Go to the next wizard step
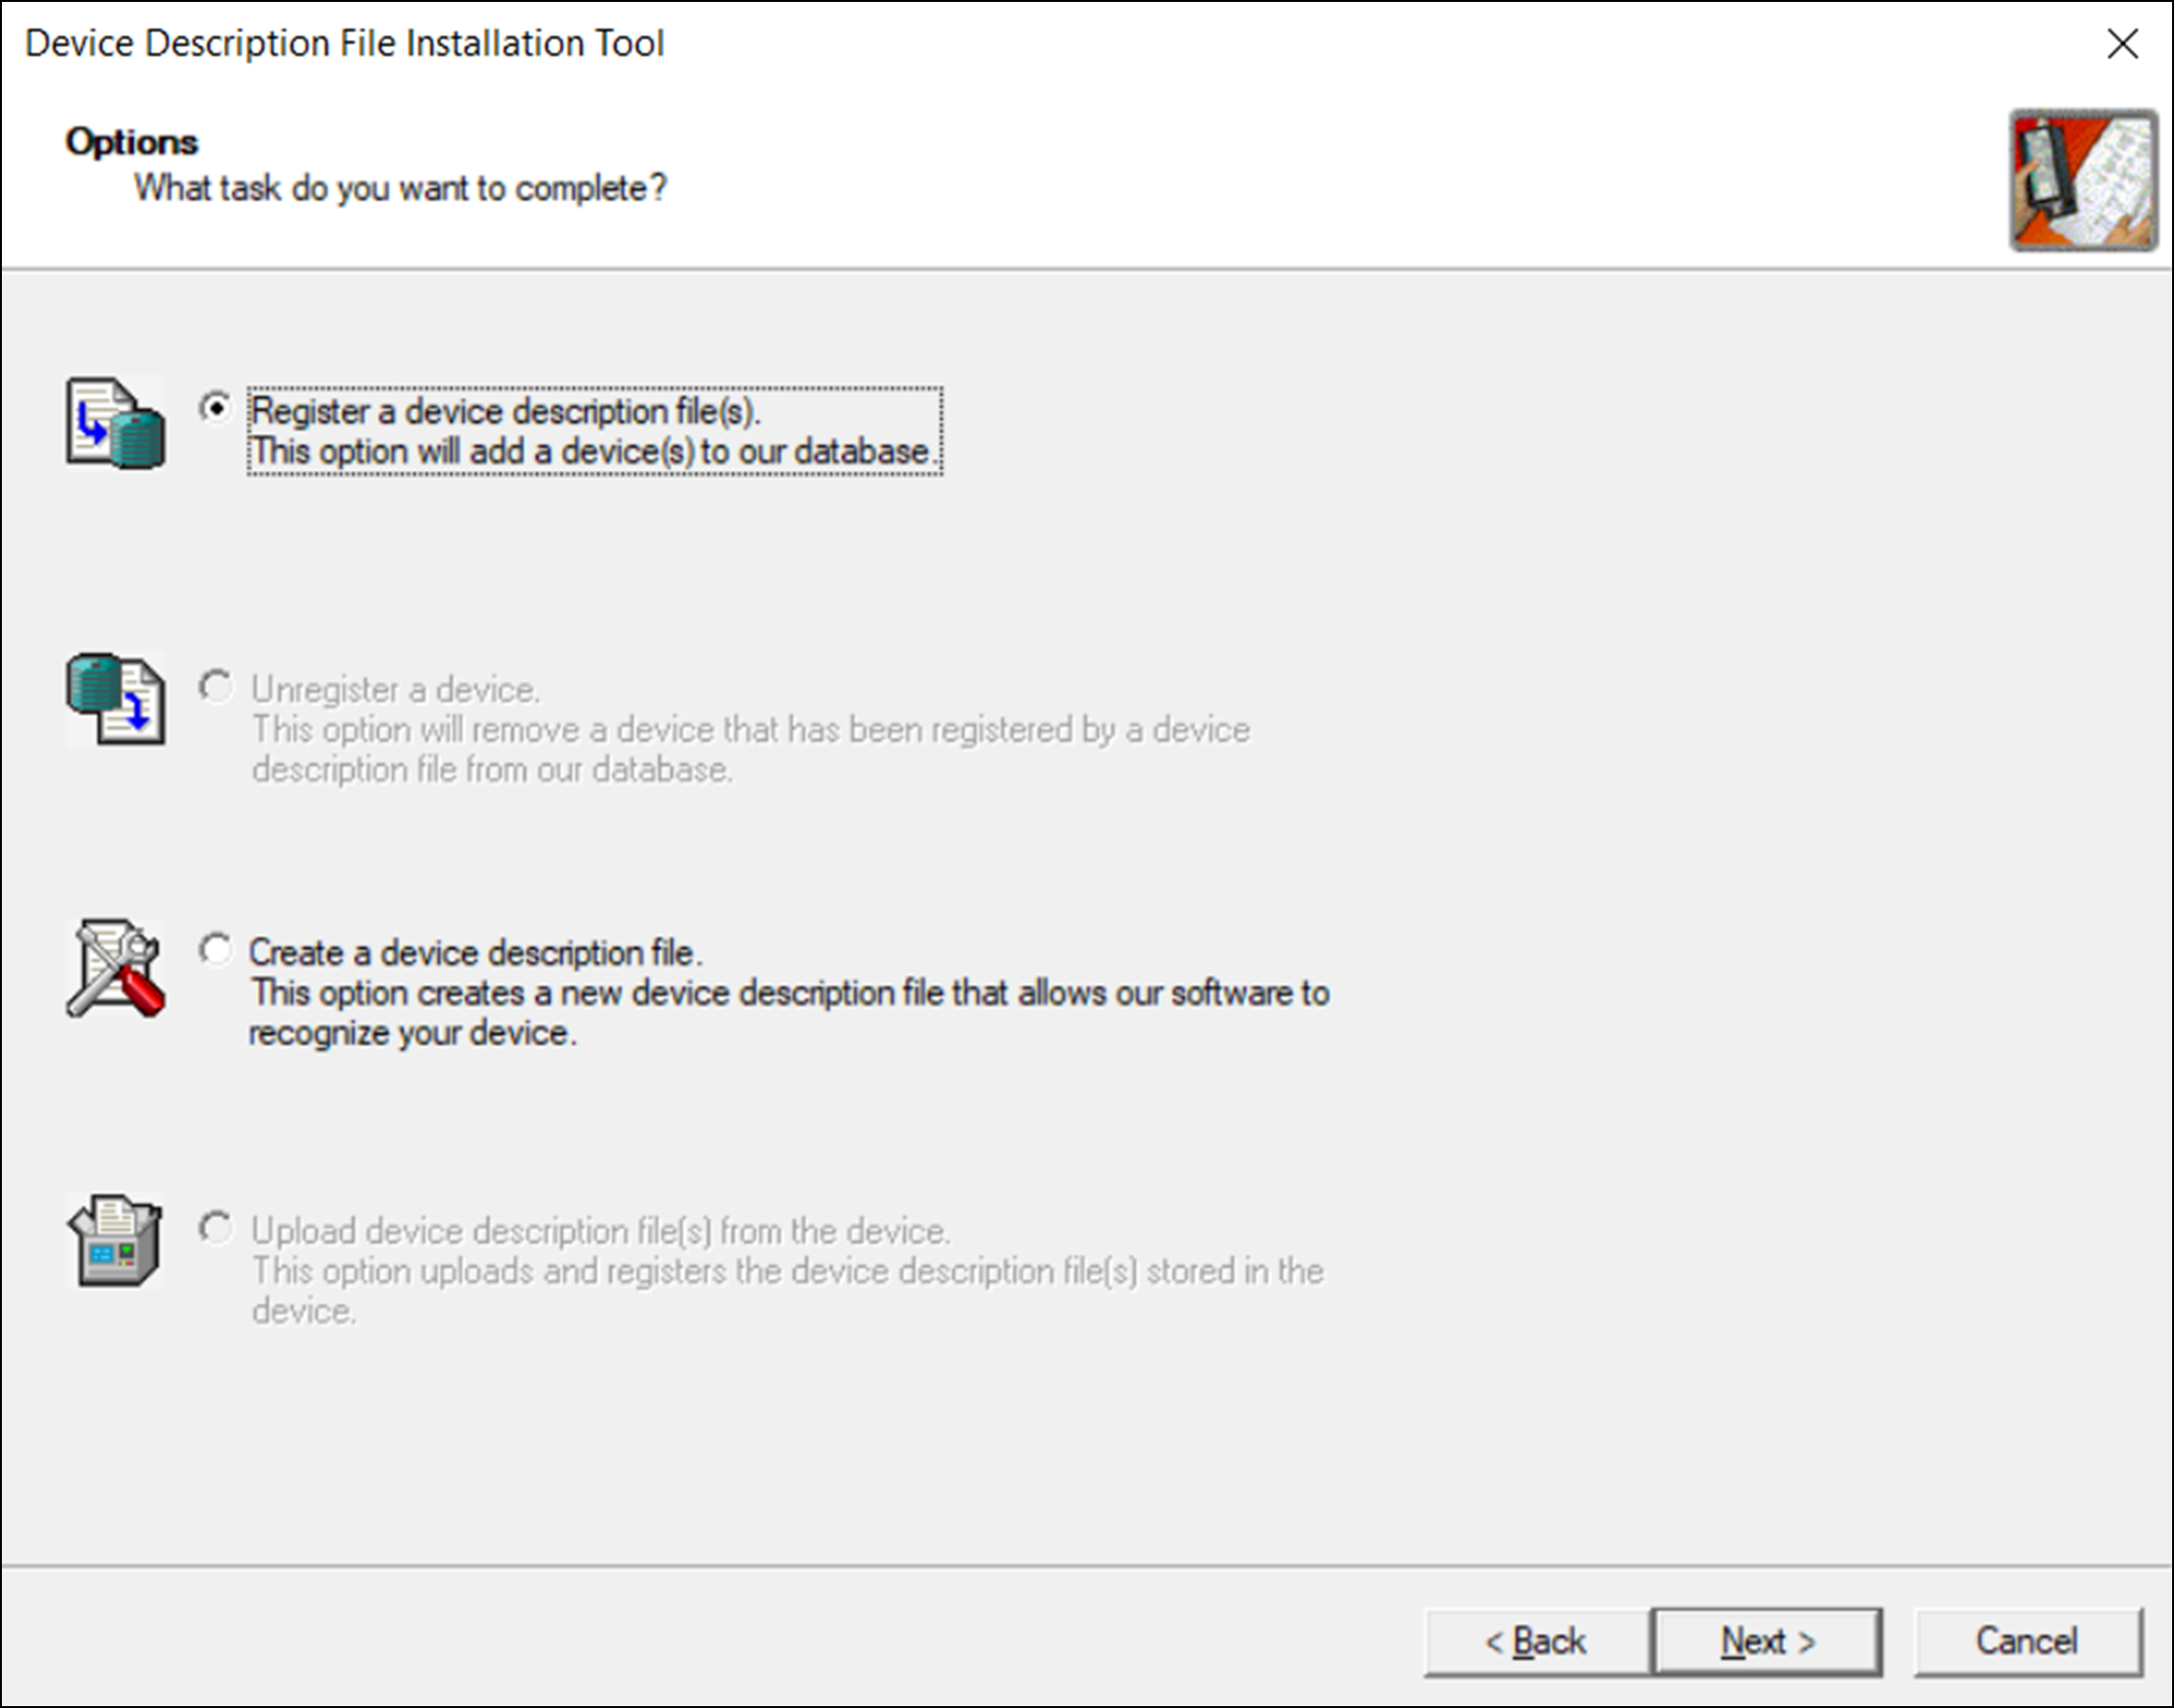Viewport: 2174px width, 1708px height. 1767,1641
